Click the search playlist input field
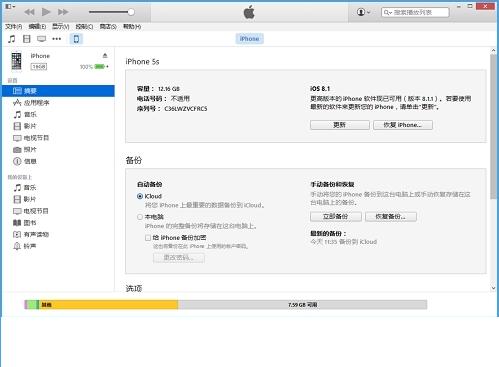The image size is (499, 367). [415, 12]
